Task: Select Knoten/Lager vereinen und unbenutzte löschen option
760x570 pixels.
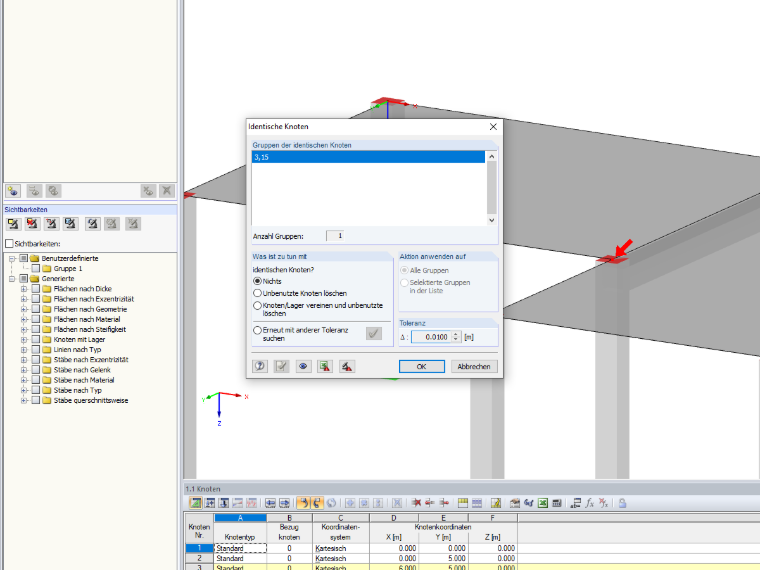Action: (258, 306)
